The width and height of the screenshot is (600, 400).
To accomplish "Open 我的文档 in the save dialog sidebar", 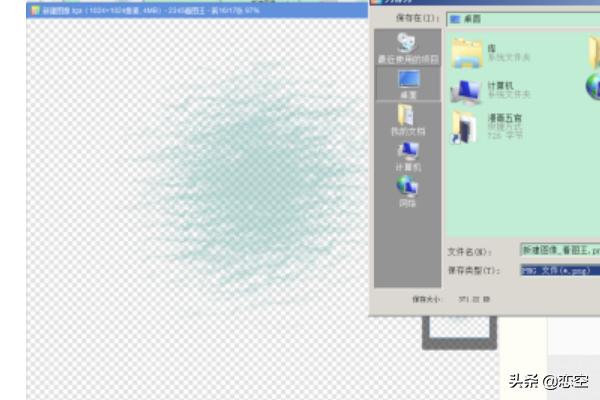I will coord(408,120).
